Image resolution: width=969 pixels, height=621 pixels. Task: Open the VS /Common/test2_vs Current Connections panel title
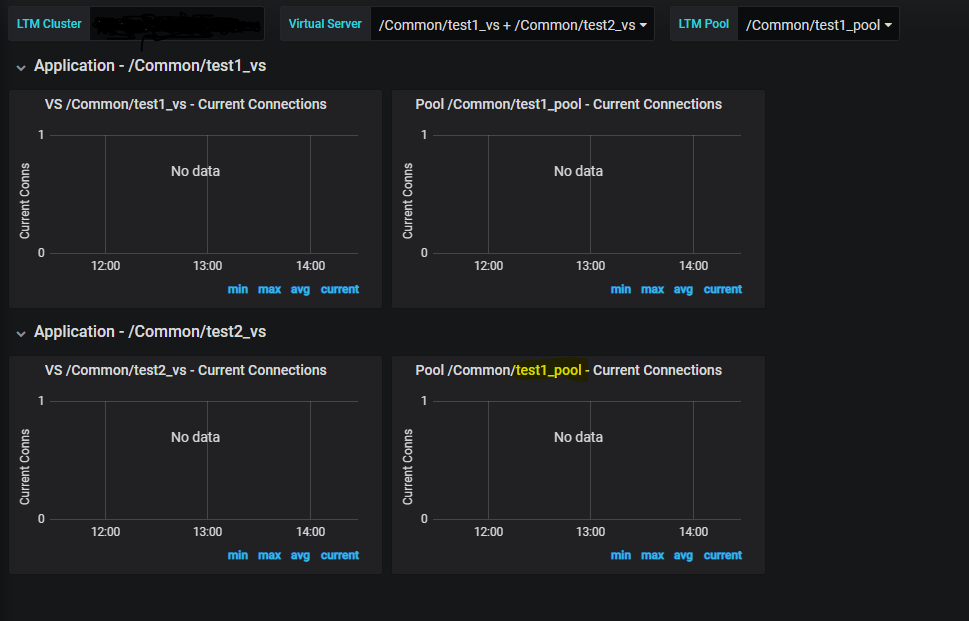[x=185, y=370]
